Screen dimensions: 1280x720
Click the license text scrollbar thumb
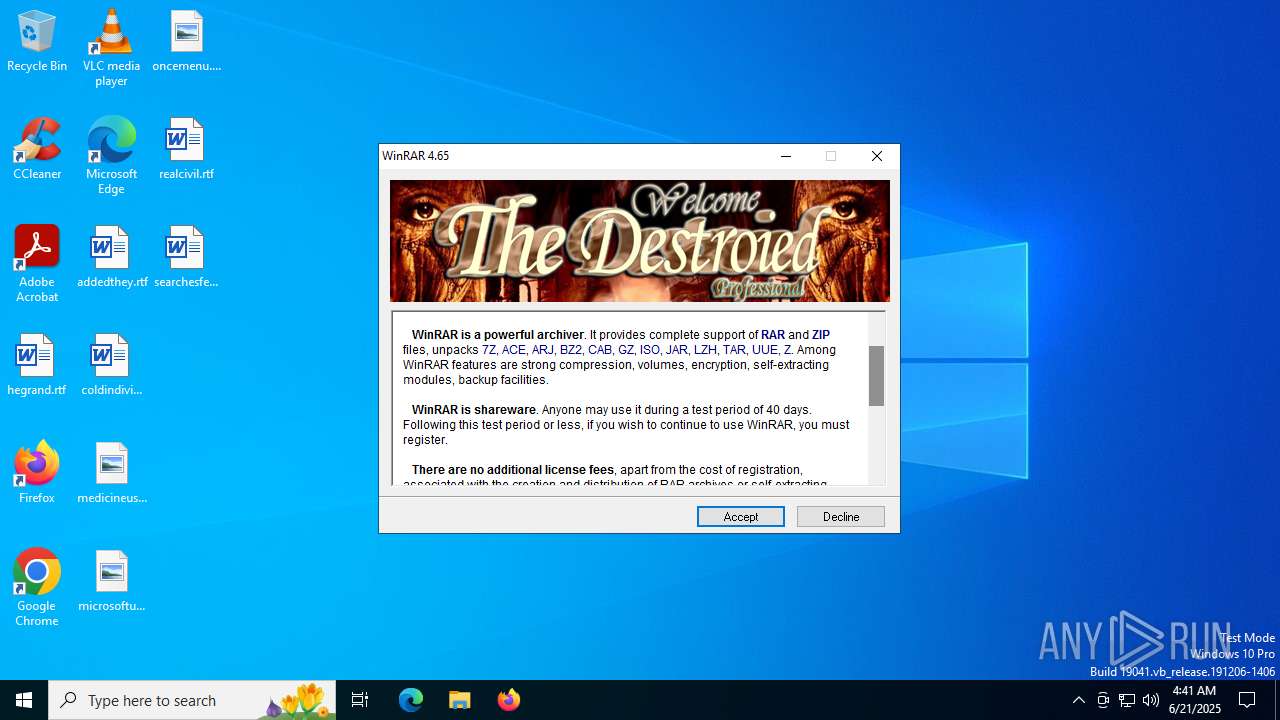pyautogui.click(x=876, y=376)
